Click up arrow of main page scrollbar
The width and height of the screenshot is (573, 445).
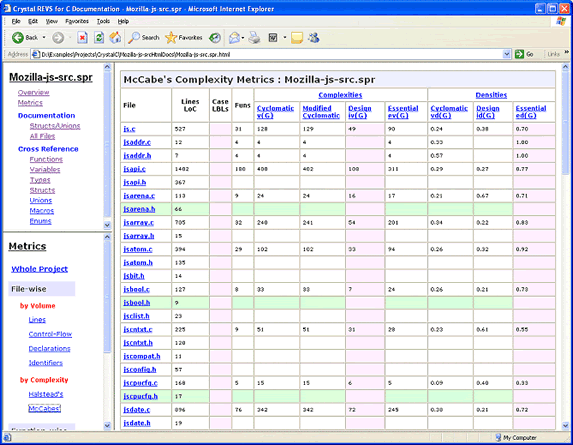(565, 67)
